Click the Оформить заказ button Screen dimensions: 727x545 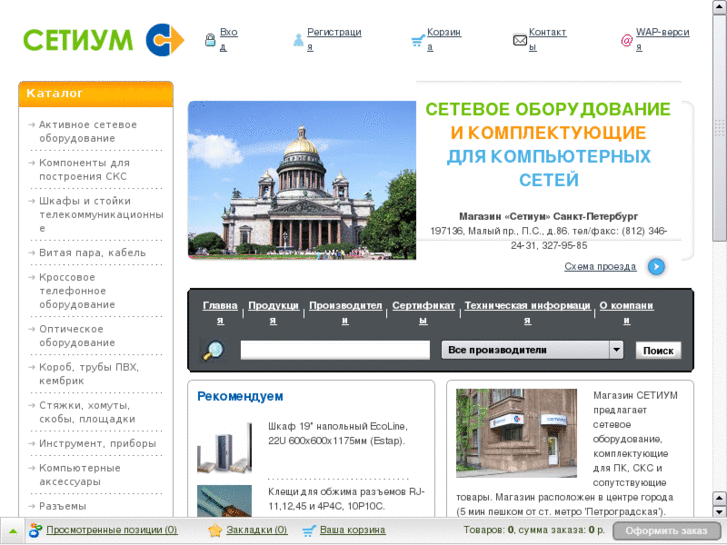[666, 531]
